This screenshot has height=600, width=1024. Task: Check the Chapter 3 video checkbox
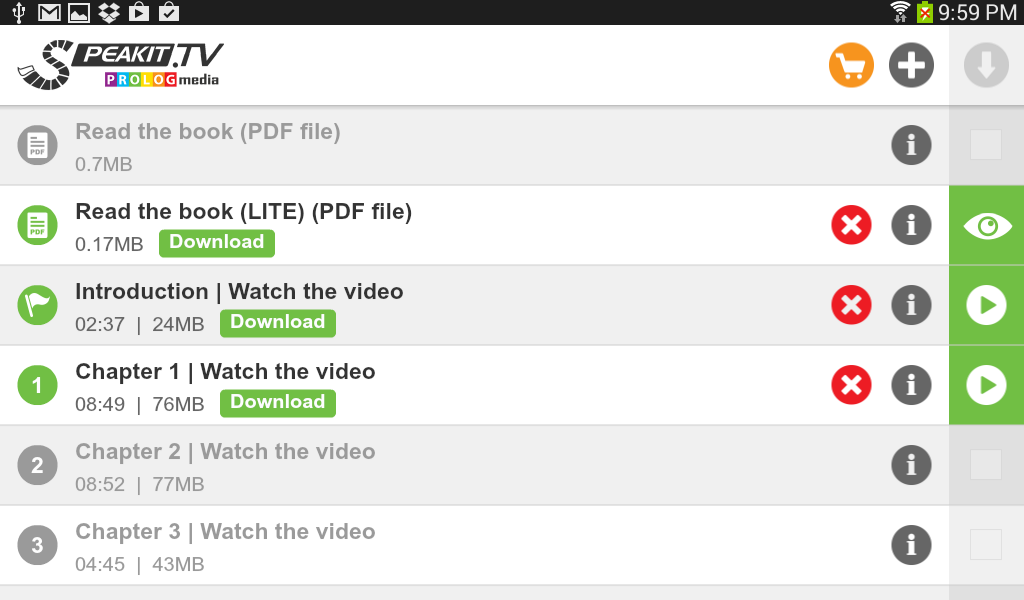986,545
